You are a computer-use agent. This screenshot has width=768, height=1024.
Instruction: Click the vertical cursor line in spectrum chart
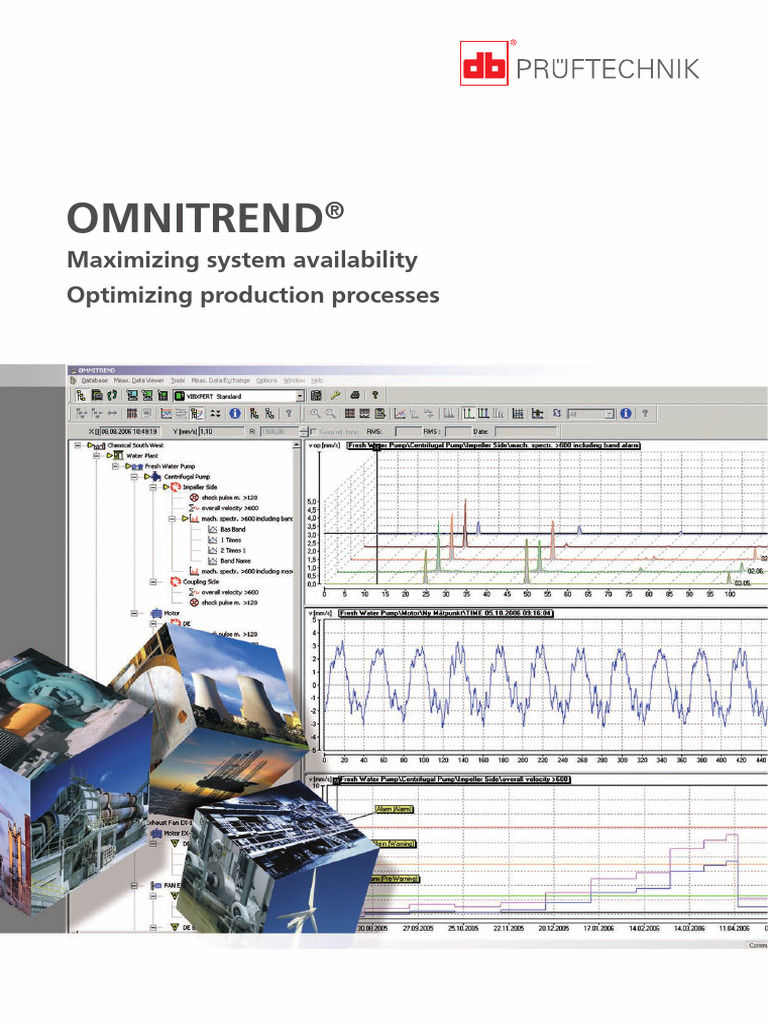377,516
